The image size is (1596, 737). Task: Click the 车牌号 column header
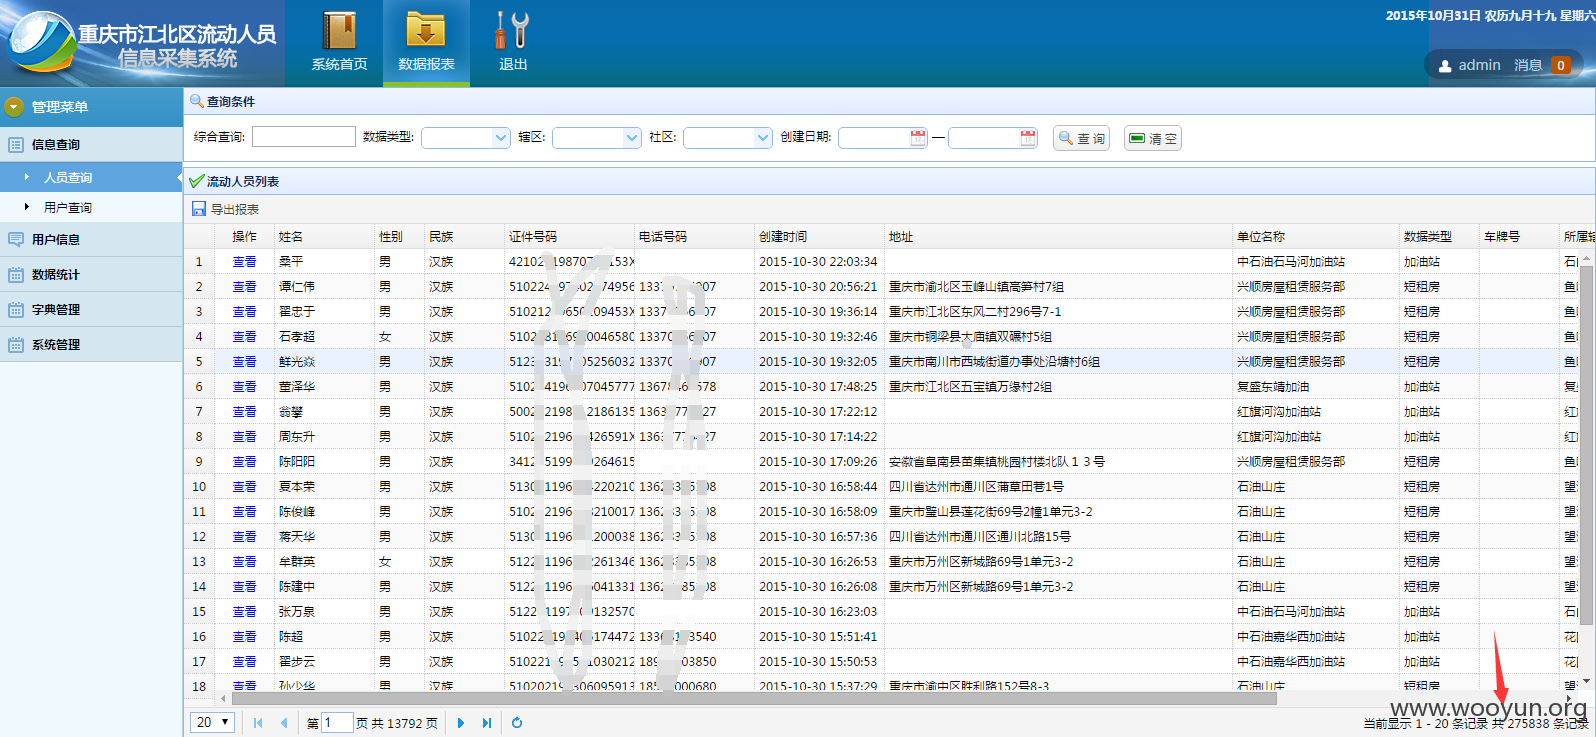1519,237
